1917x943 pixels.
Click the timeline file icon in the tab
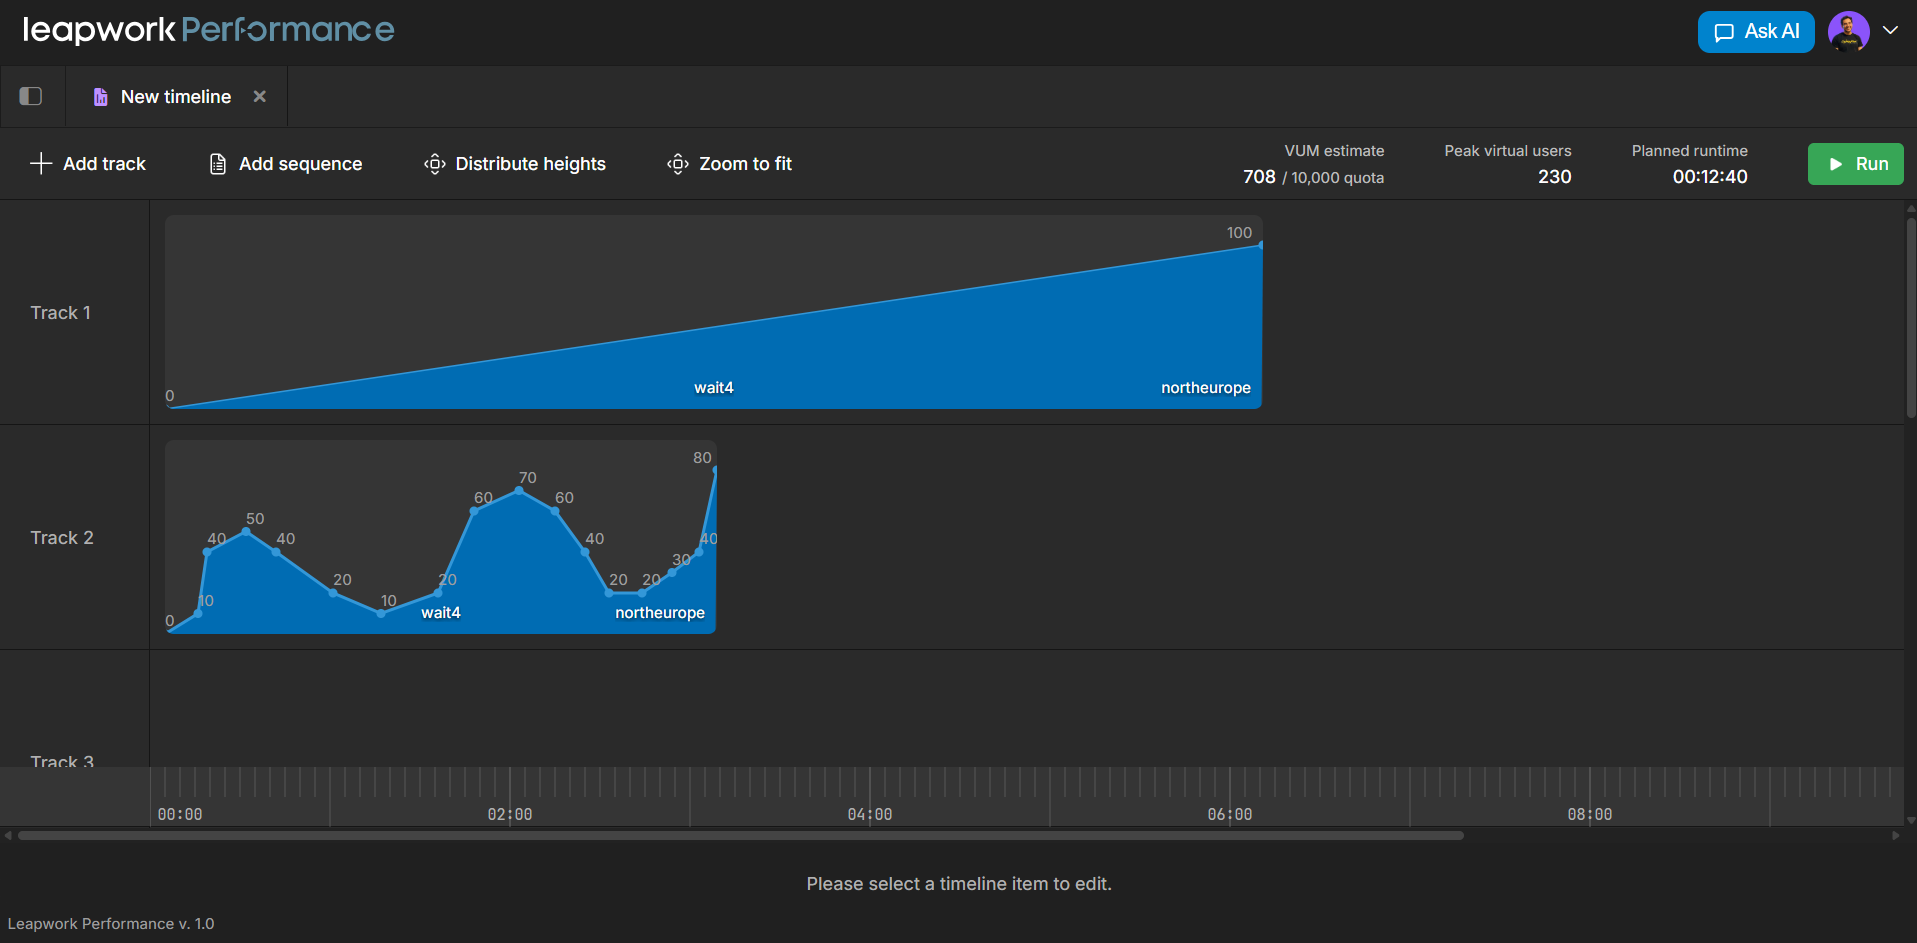pyautogui.click(x=100, y=97)
